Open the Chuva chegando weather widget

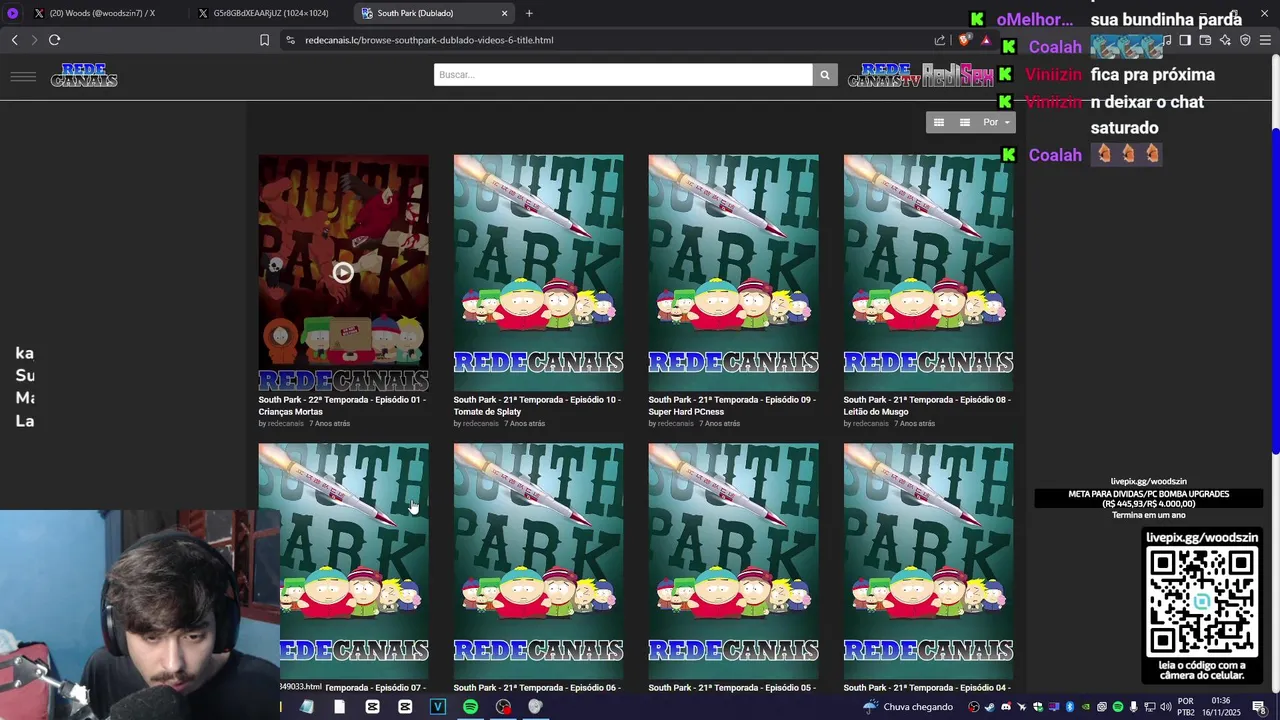(908, 707)
